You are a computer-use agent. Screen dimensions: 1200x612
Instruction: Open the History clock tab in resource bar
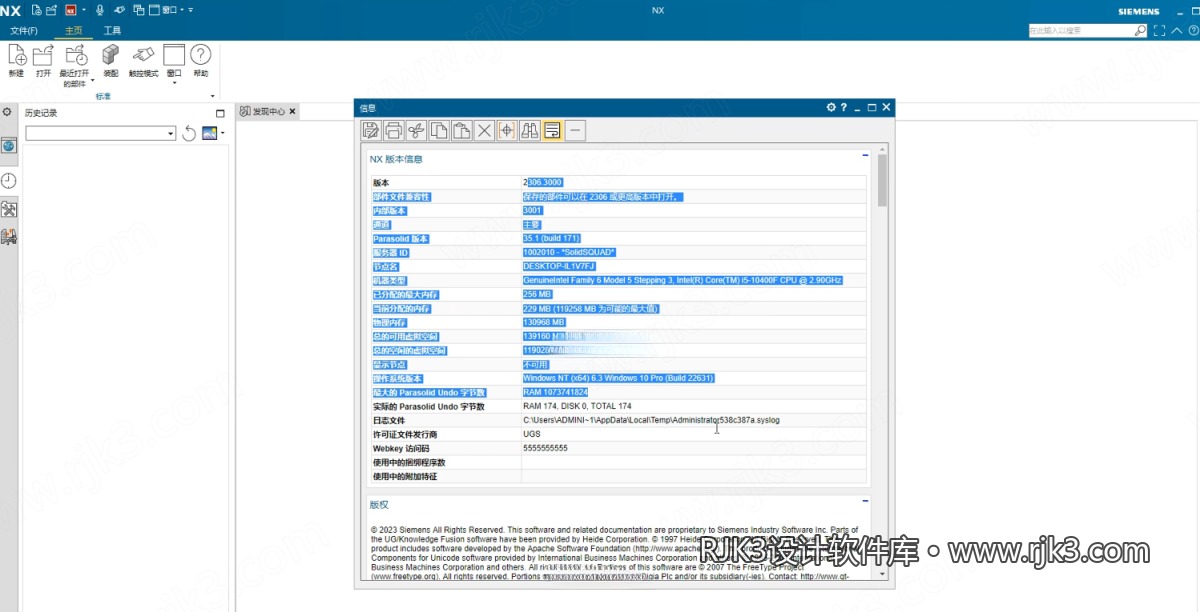(x=8, y=180)
